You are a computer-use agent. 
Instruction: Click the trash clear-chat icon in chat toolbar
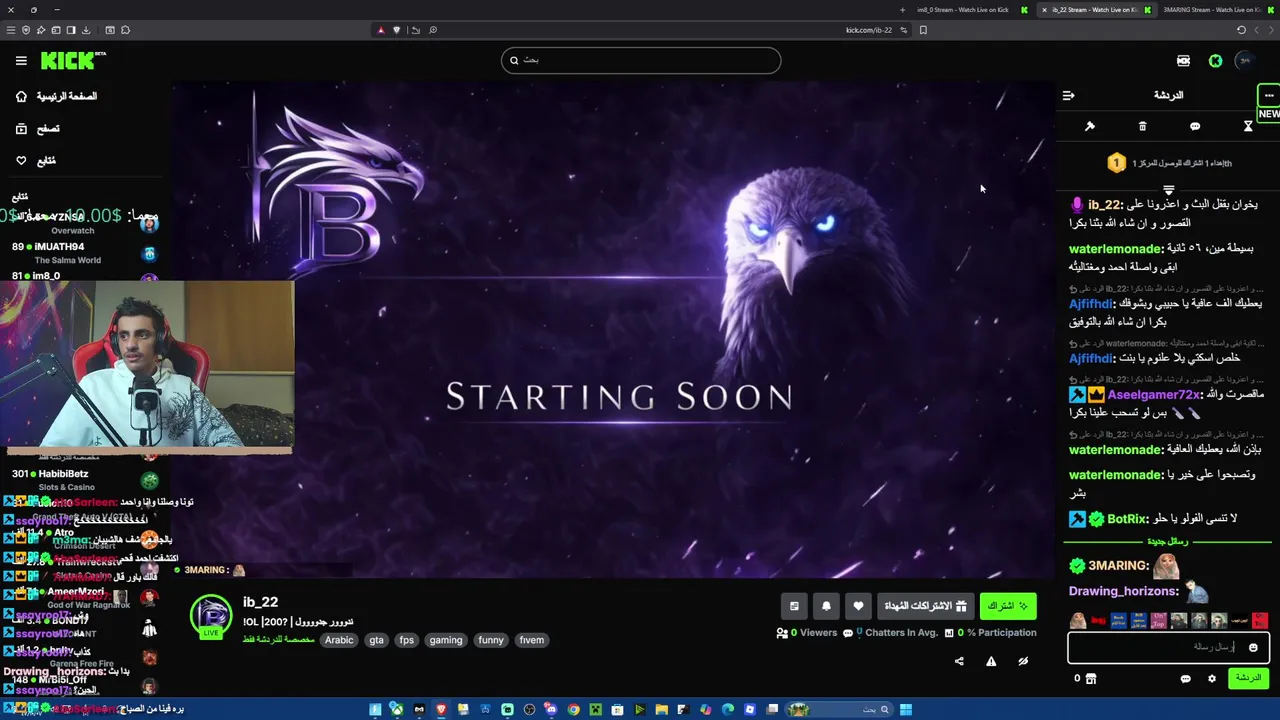point(1142,126)
